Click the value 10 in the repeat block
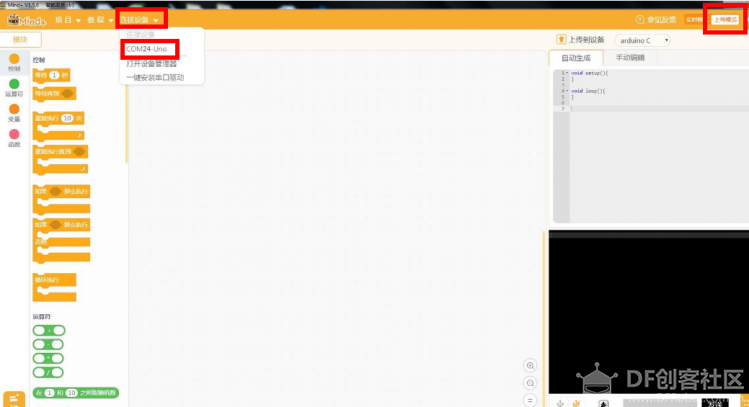 67,118
